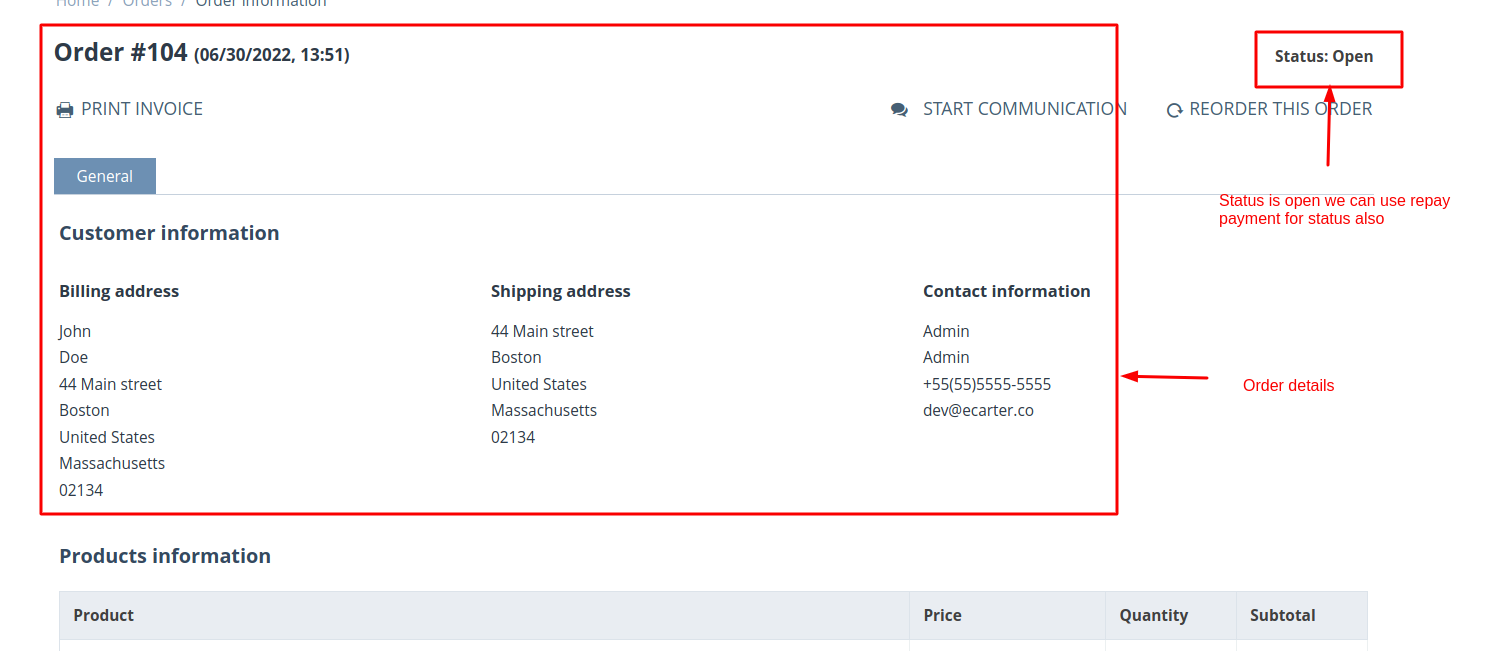Screen dimensions: 1499x651
Task: Choose Reorder This Order link
Action: 1280,109
